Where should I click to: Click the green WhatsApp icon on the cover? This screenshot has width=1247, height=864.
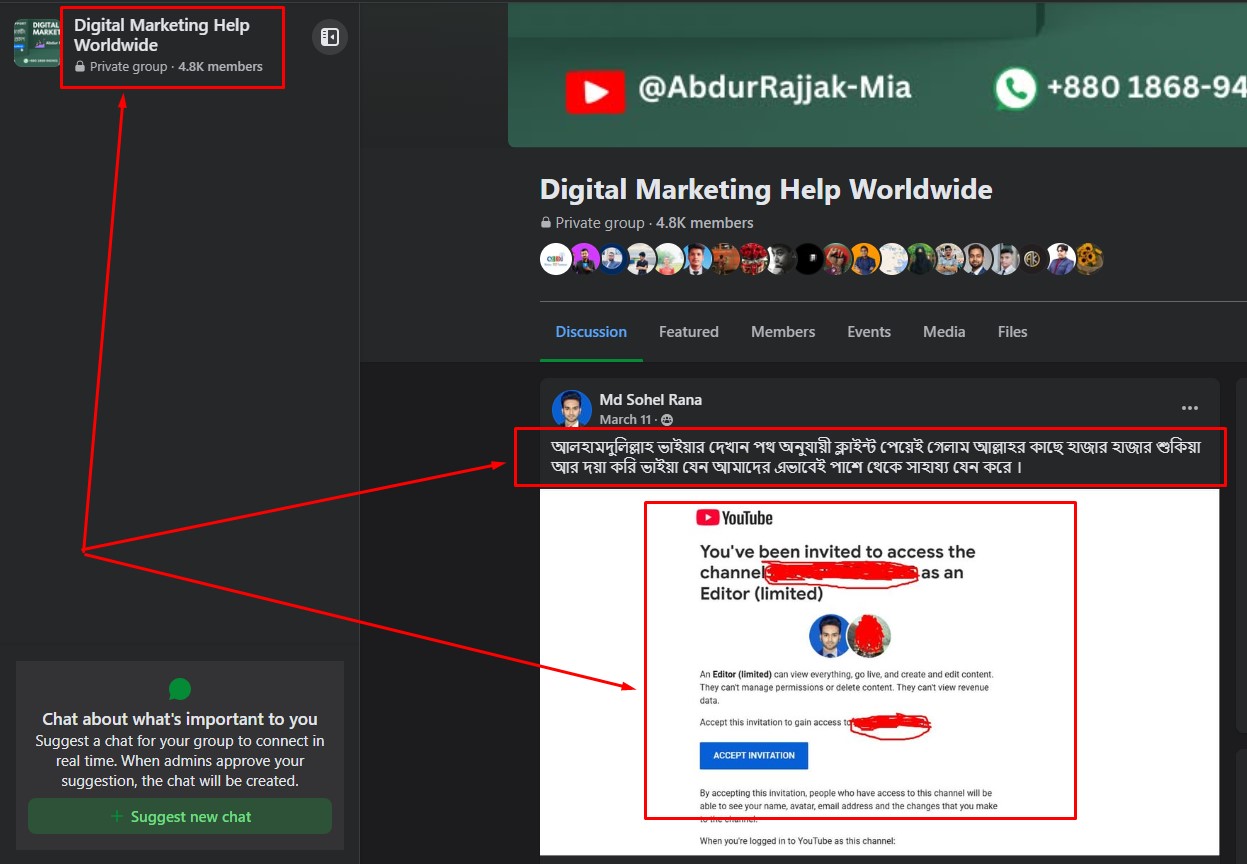1015,89
